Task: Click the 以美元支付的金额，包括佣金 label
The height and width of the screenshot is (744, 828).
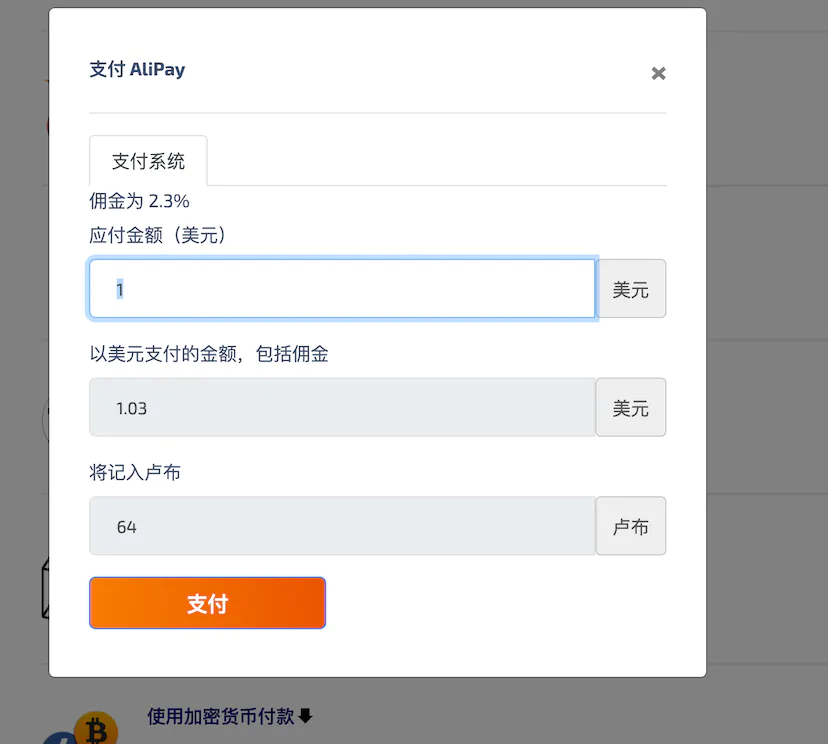Action: (209, 354)
